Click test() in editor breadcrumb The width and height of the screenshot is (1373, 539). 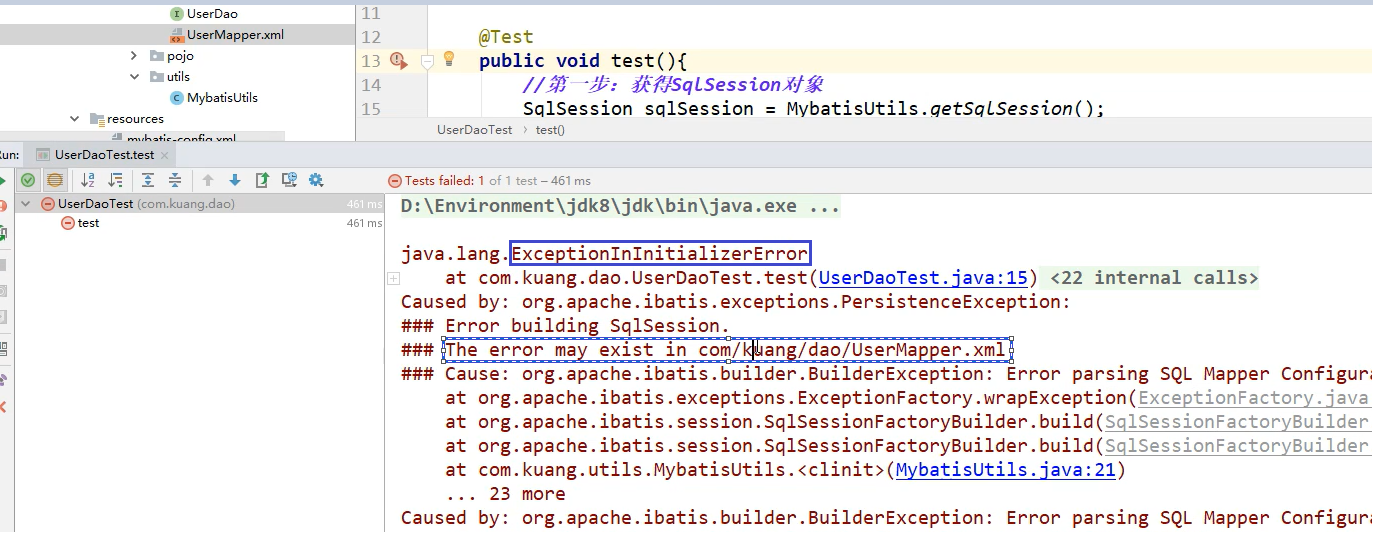coord(550,130)
